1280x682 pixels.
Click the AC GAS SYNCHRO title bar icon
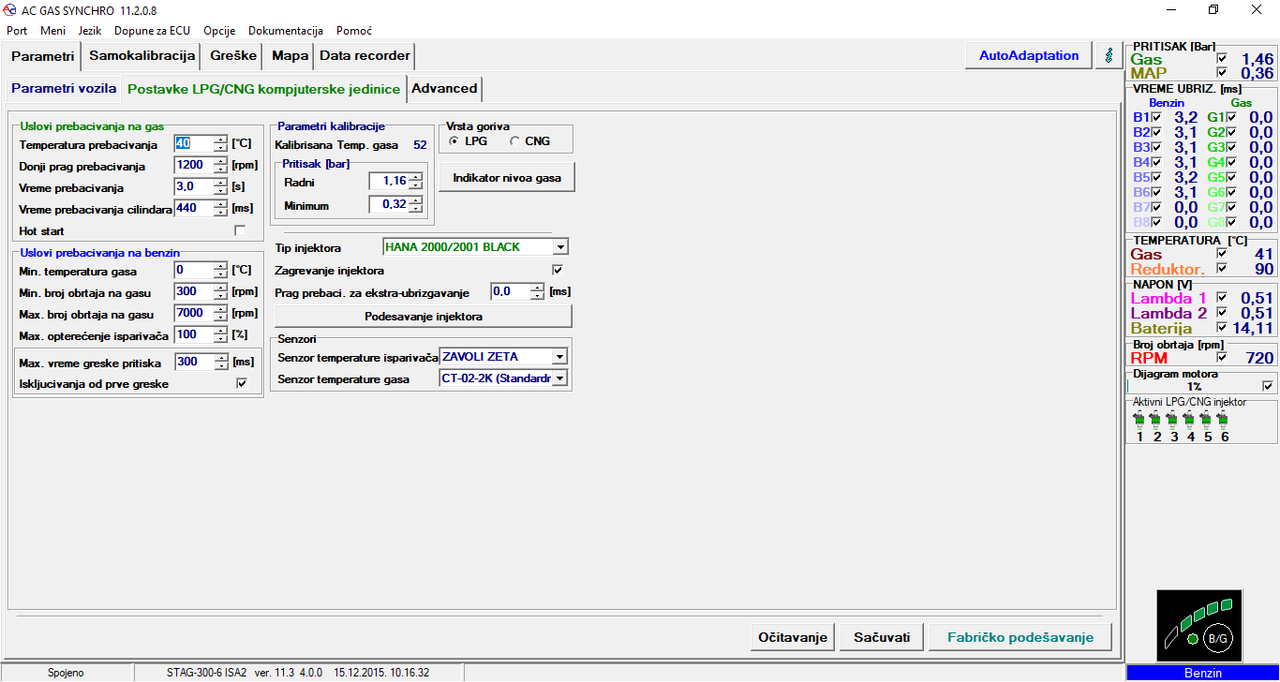[x=11, y=10]
